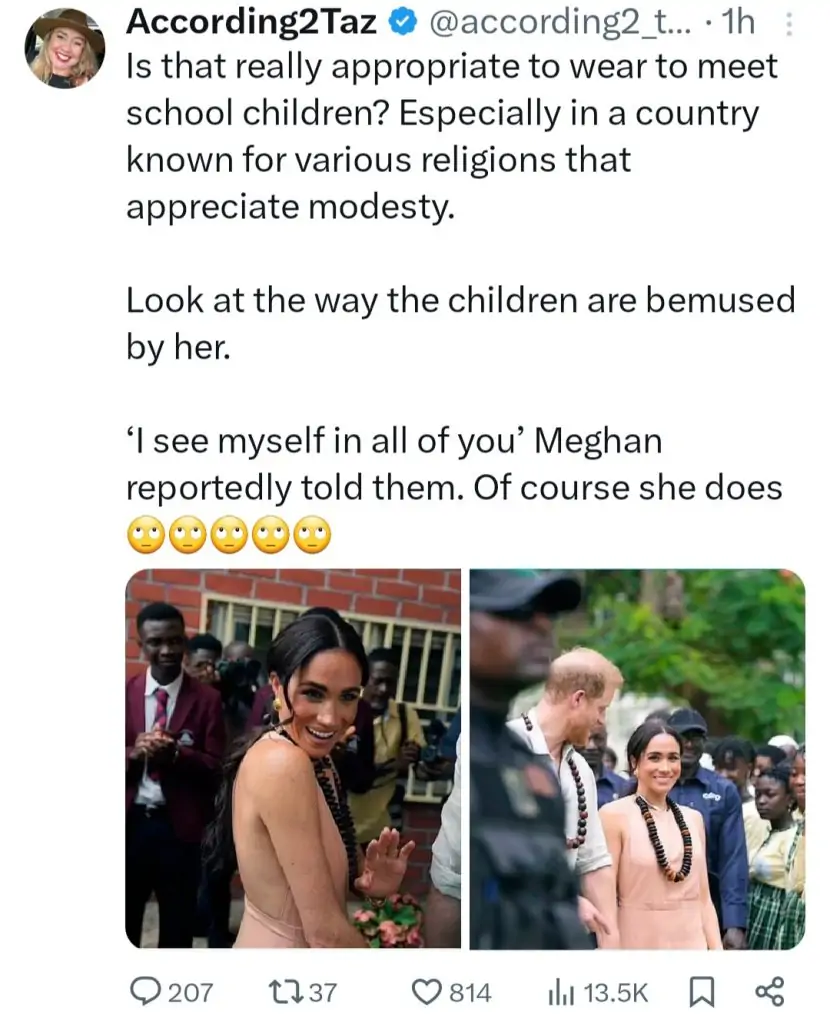Click the 207 replies count
The image size is (830, 1024).
coord(190,991)
